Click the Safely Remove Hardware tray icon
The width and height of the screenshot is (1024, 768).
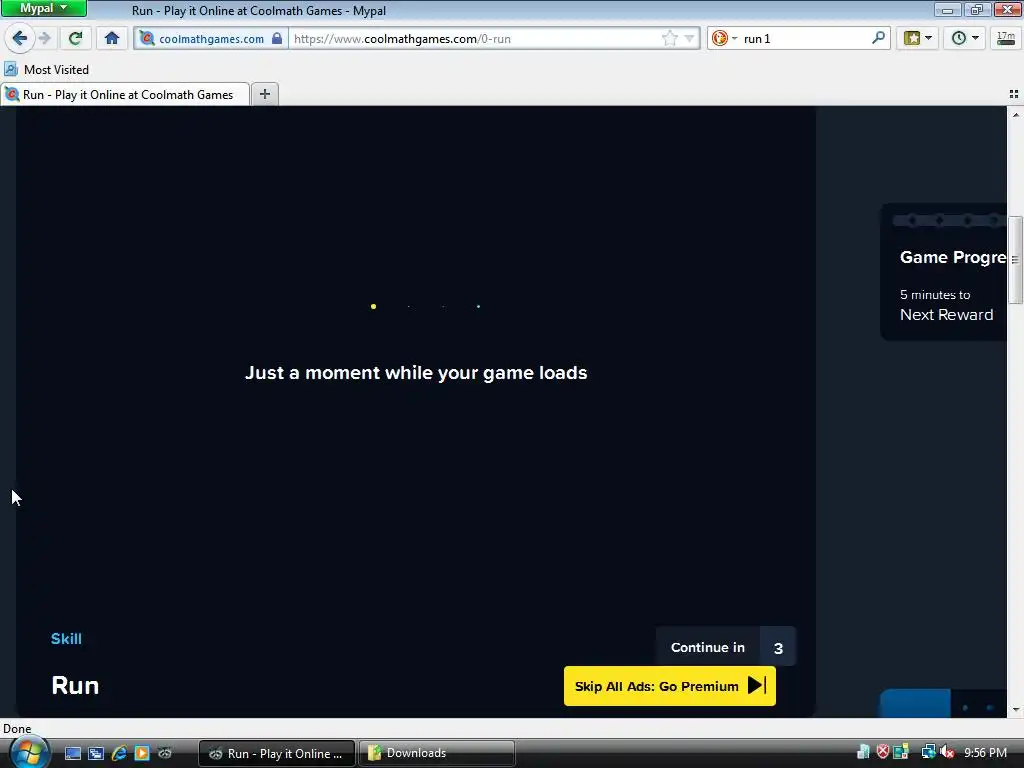(863, 752)
